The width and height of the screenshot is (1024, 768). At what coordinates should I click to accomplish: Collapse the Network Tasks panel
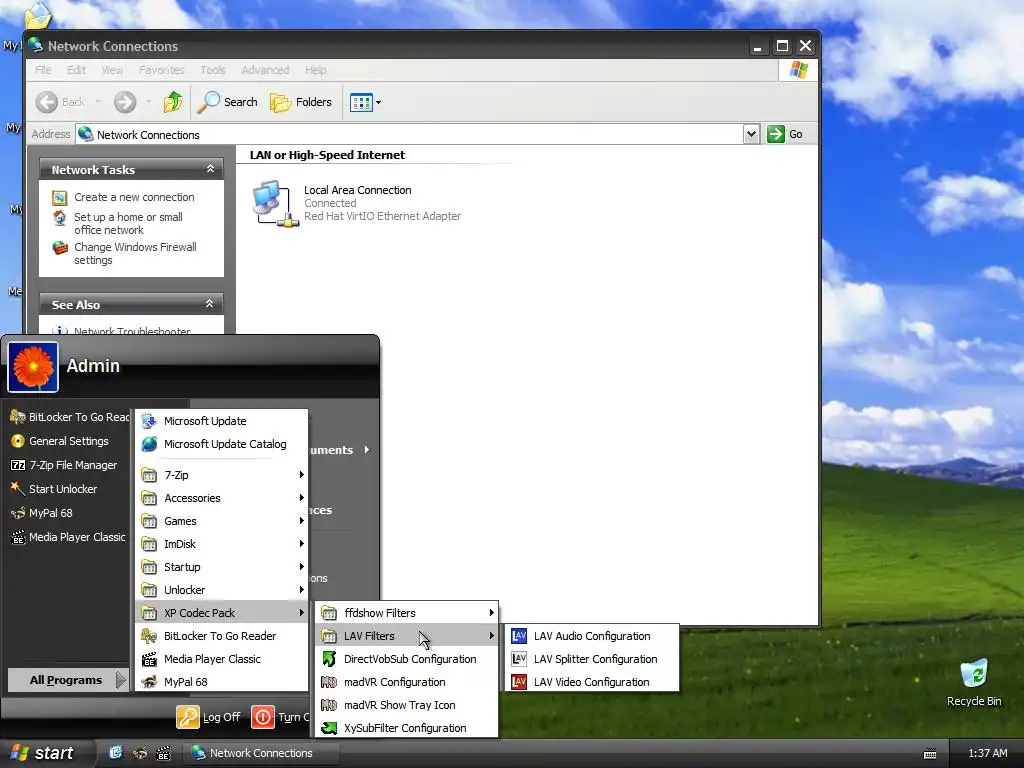(210, 169)
